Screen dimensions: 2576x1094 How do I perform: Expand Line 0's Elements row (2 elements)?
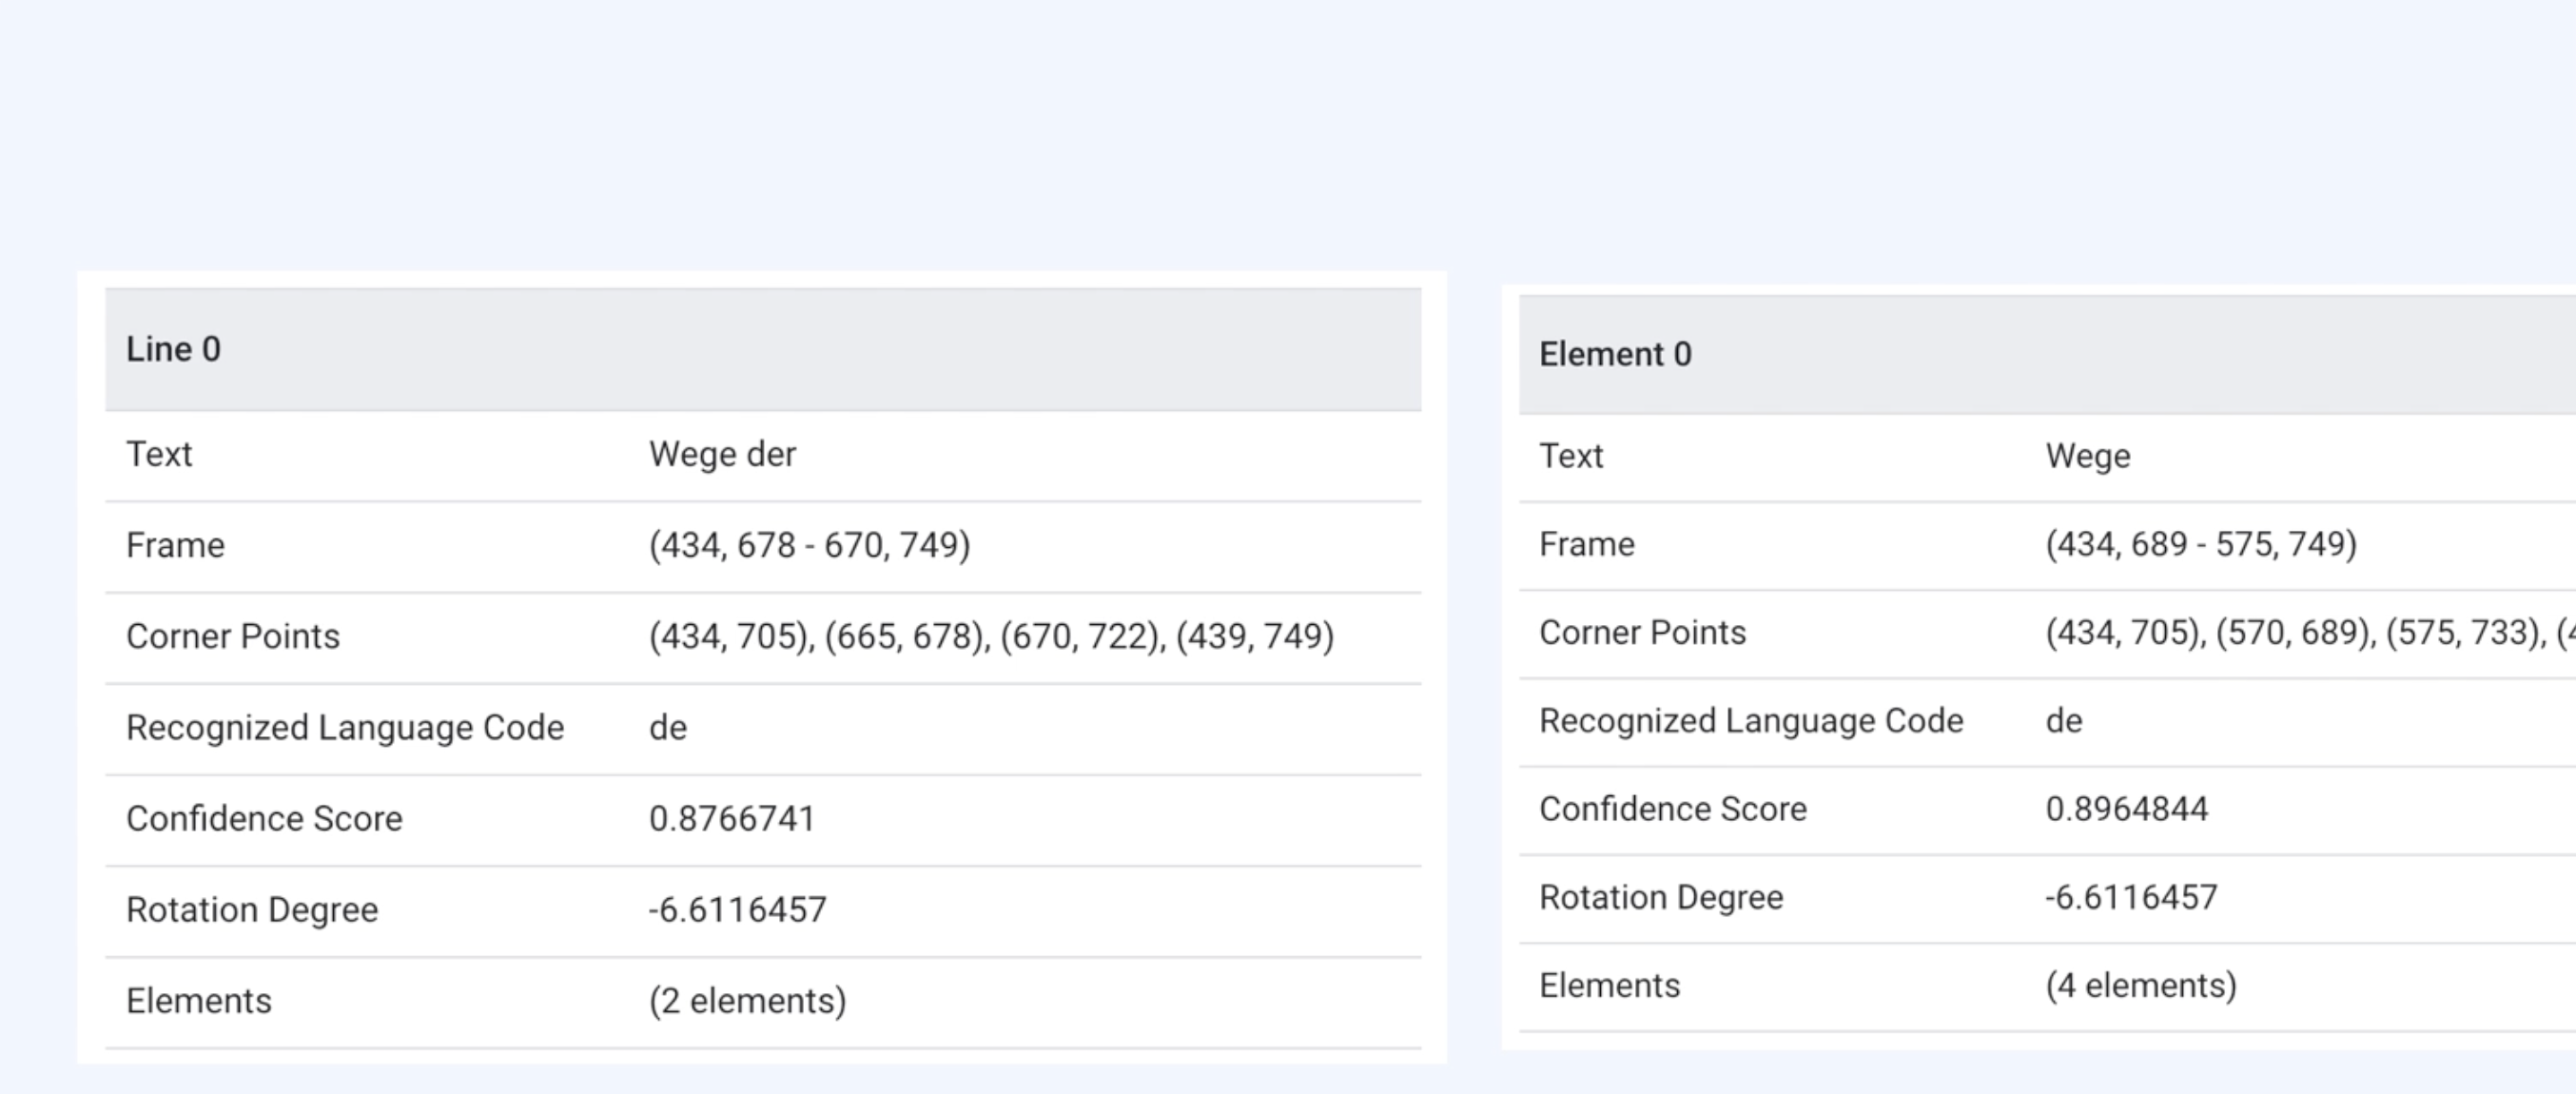[x=746, y=1001]
